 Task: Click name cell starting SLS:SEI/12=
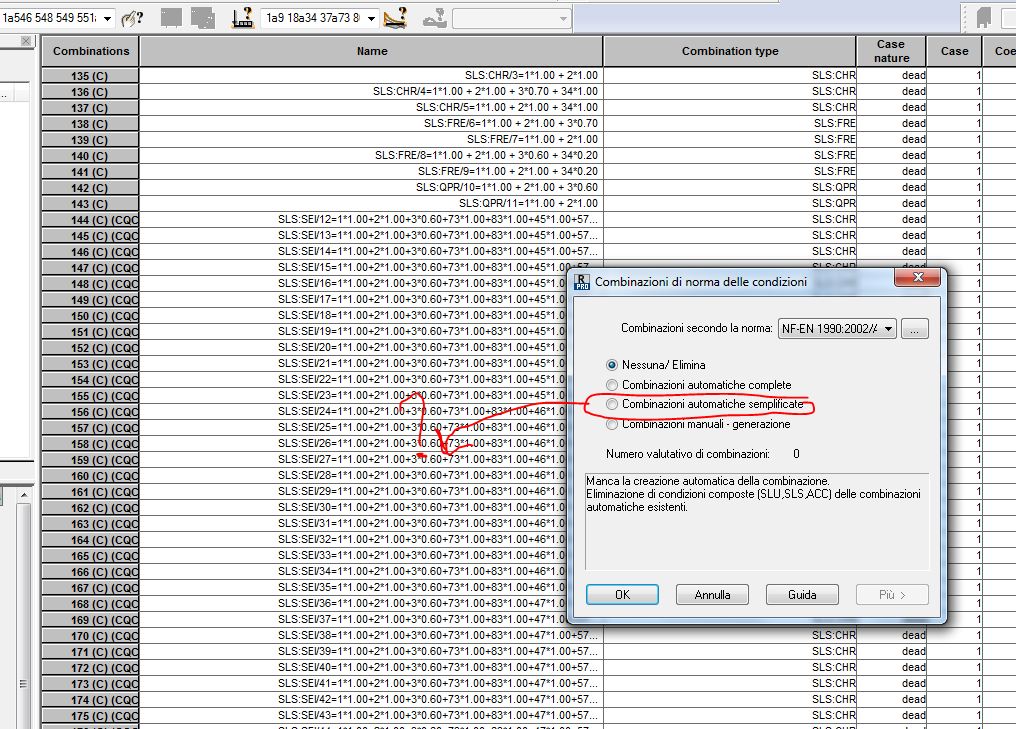371,219
